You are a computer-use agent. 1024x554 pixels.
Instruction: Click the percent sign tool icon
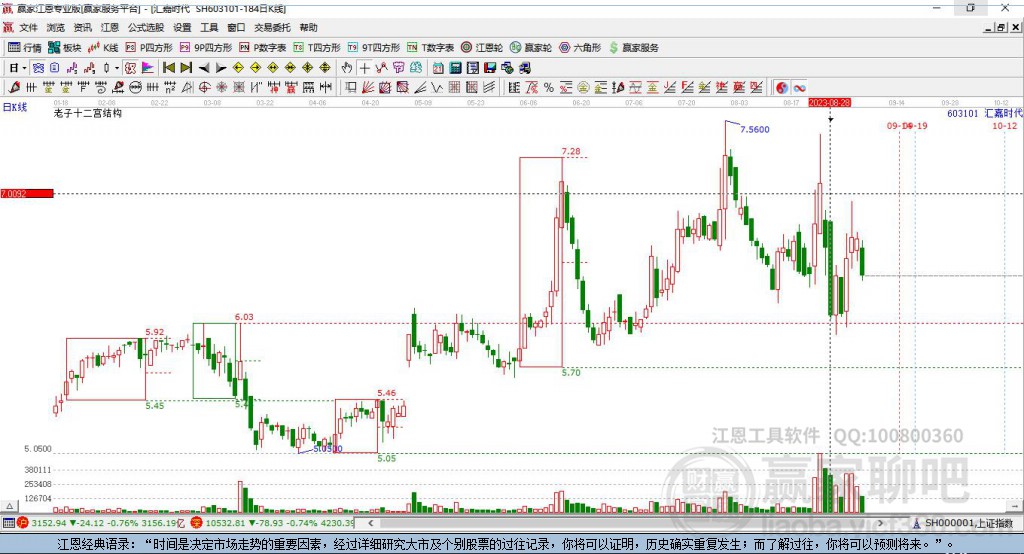549,88
